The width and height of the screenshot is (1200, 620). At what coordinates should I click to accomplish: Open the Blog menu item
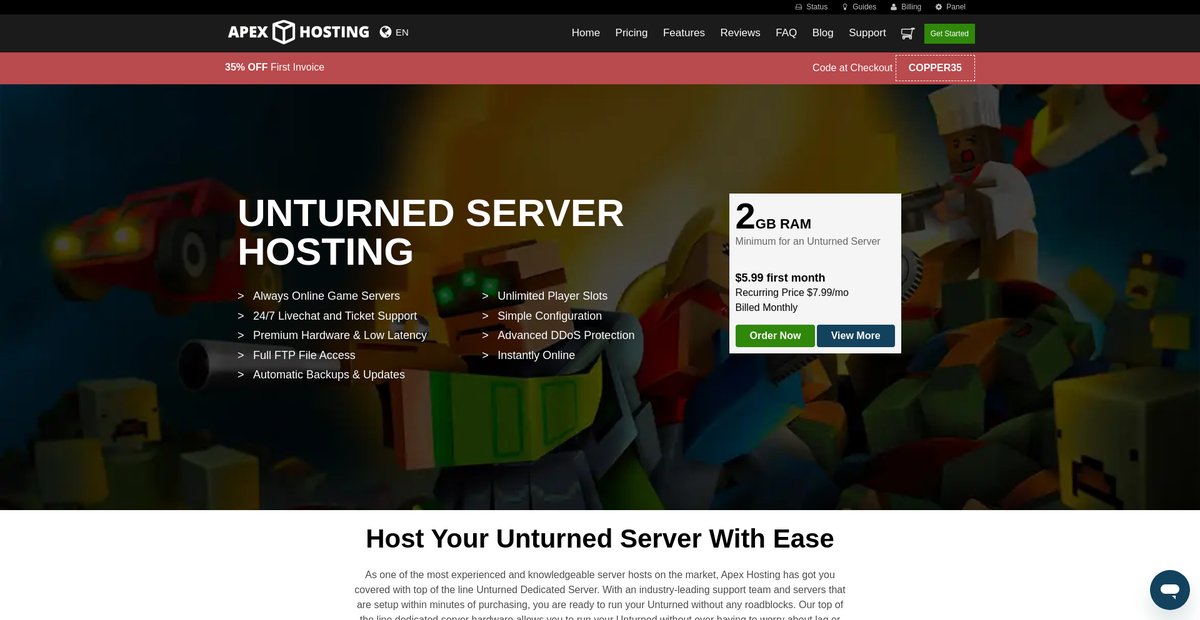tap(823, 33)
